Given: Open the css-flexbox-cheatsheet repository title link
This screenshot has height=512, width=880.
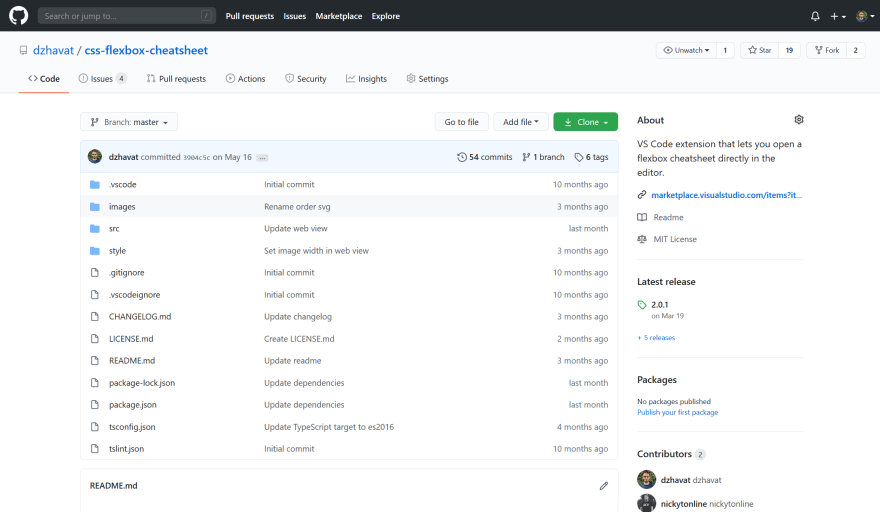Looking at the screenshot, I should click(x=146, y=50).
